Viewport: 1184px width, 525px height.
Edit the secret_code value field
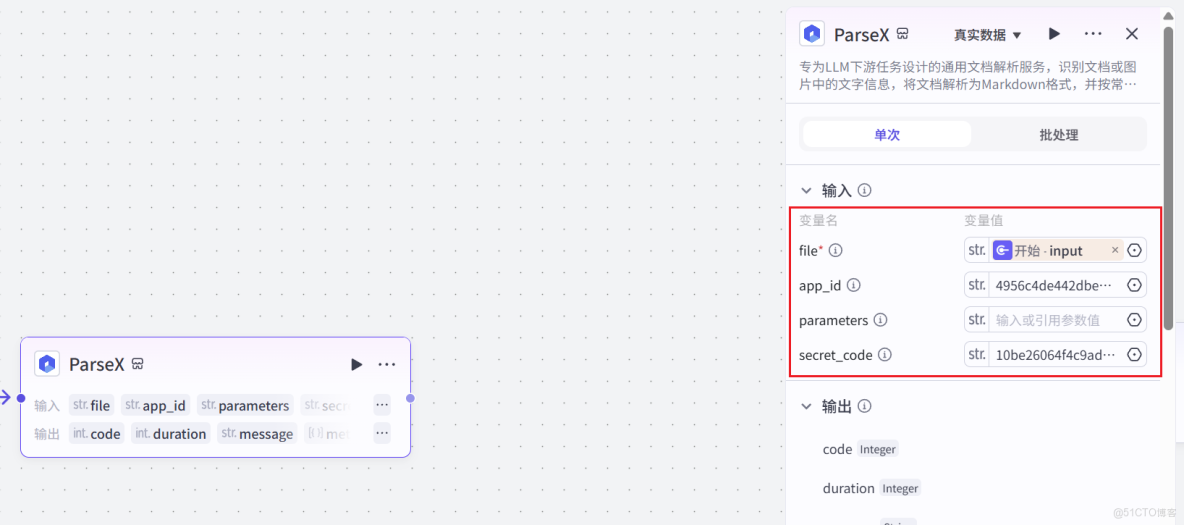coord(1054,354)
